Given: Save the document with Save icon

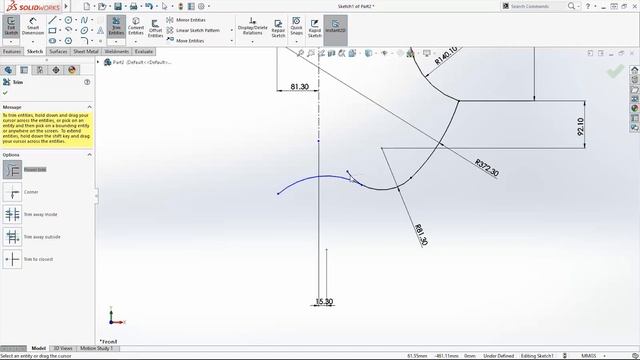Looking at the screenshot, I should coord(118,6).
